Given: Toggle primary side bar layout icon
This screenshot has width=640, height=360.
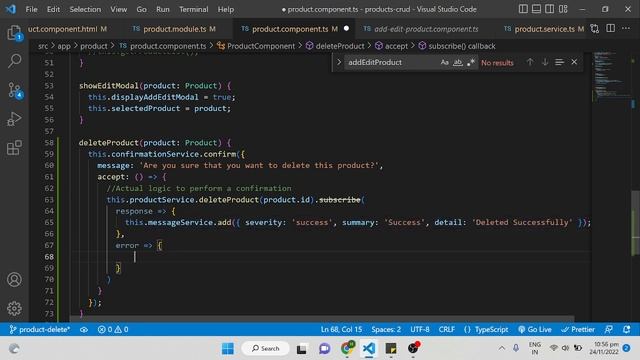Looking at the screenshot, I should (523, 9).
